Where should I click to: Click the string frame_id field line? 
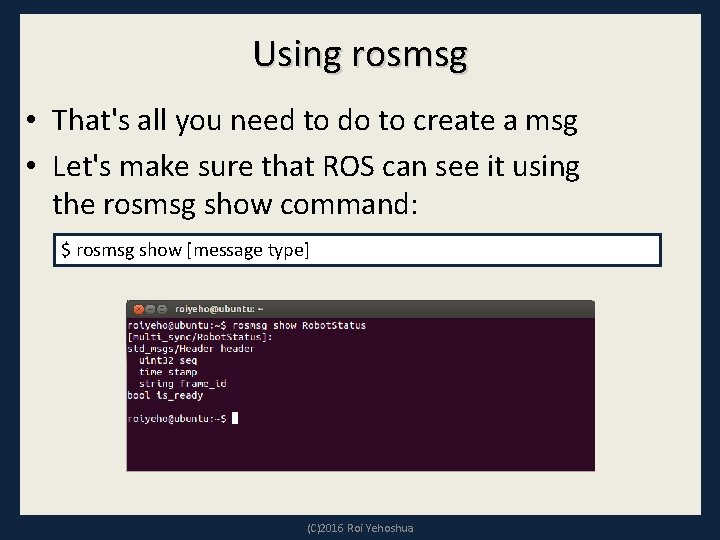(183, 383)
